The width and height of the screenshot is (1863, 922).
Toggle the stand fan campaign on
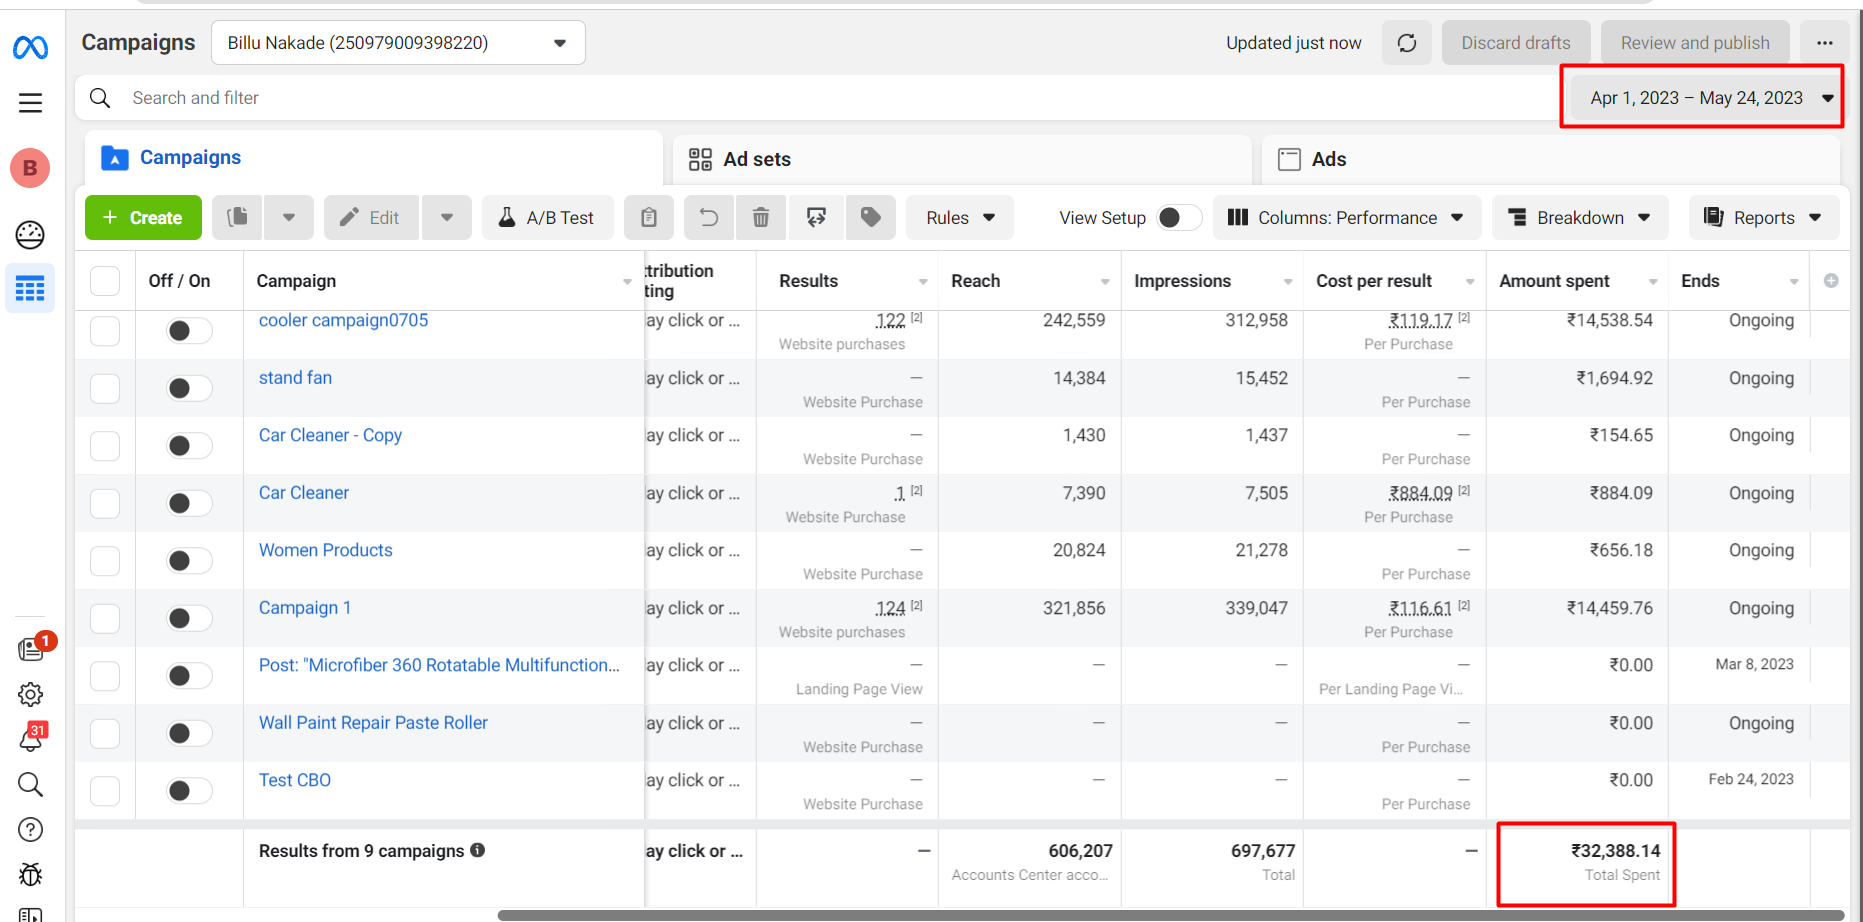point(188,388)
